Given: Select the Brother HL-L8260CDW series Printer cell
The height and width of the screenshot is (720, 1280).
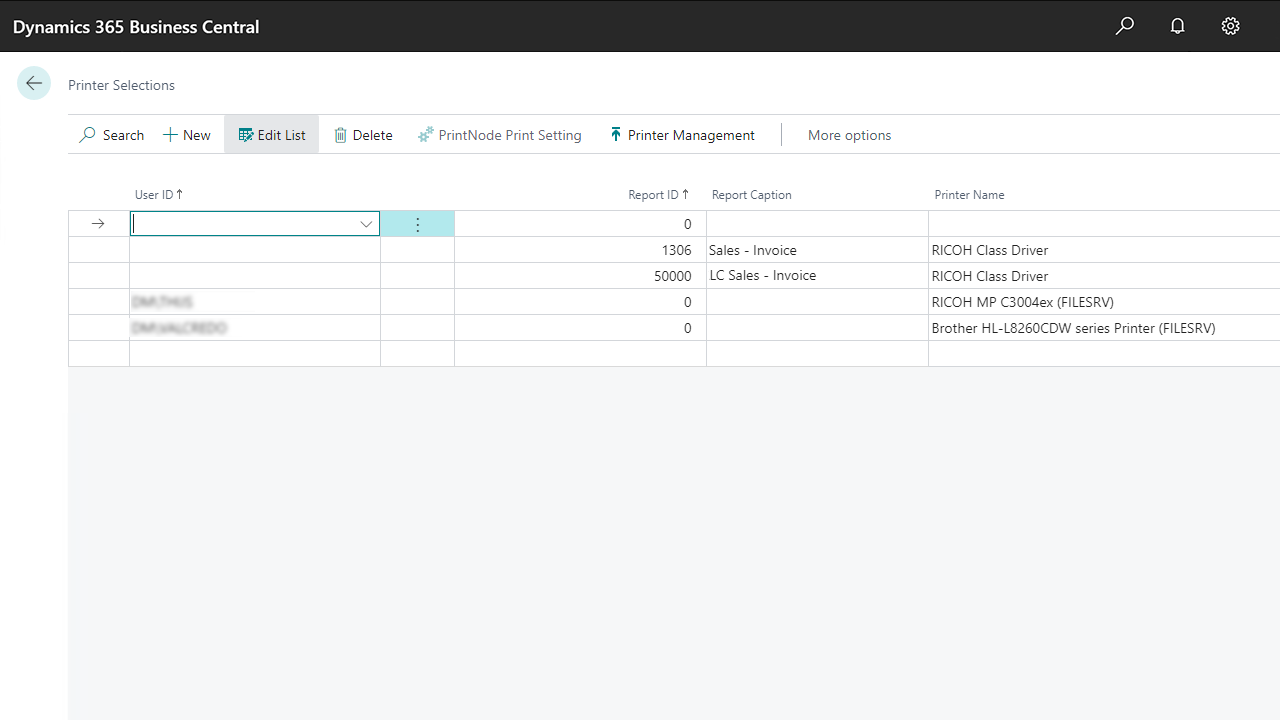Looking at the screenshot, I should click(1104, 328).
